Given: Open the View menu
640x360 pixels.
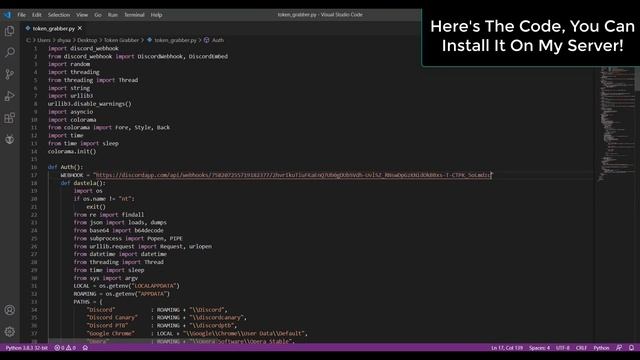Looking at the screenshot, I should point(82,15).
